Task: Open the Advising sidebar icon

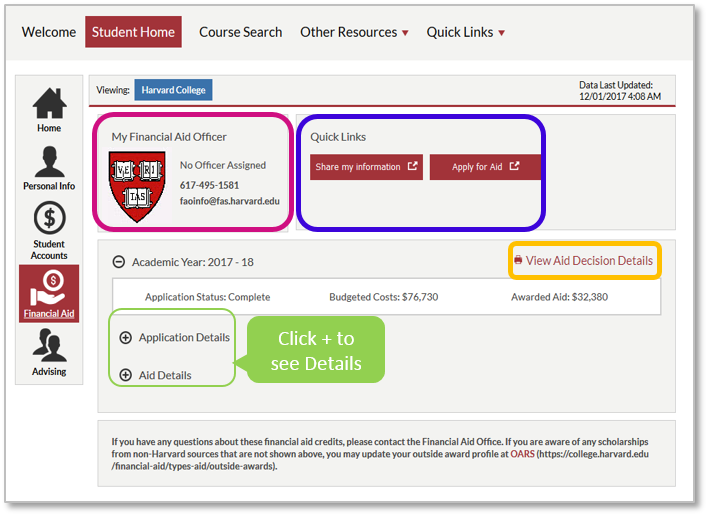Action: click(49, 346)
